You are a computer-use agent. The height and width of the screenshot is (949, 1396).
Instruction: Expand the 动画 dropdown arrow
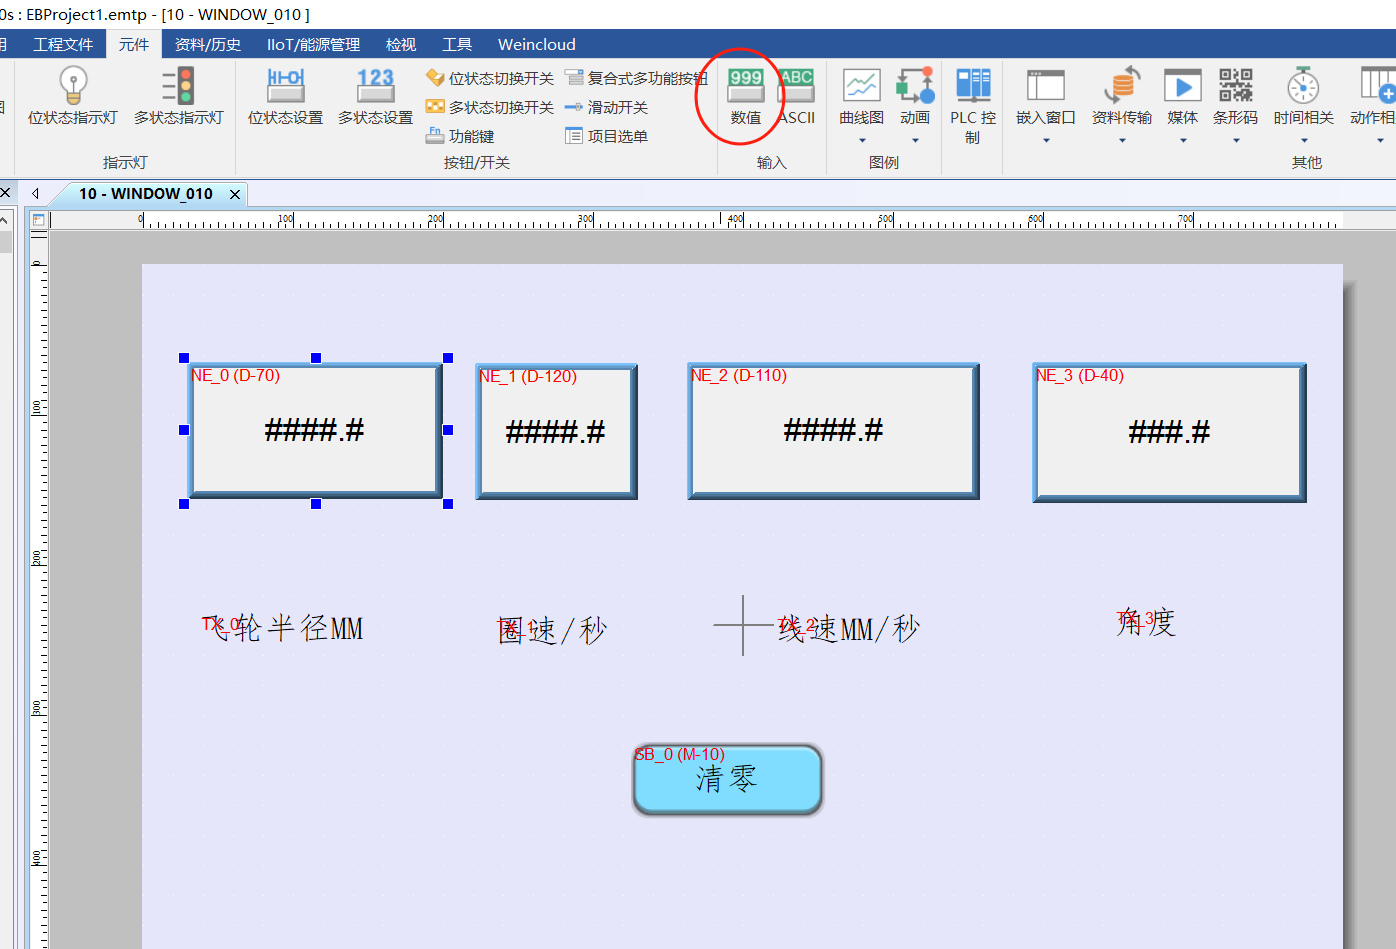pos(915,141)
